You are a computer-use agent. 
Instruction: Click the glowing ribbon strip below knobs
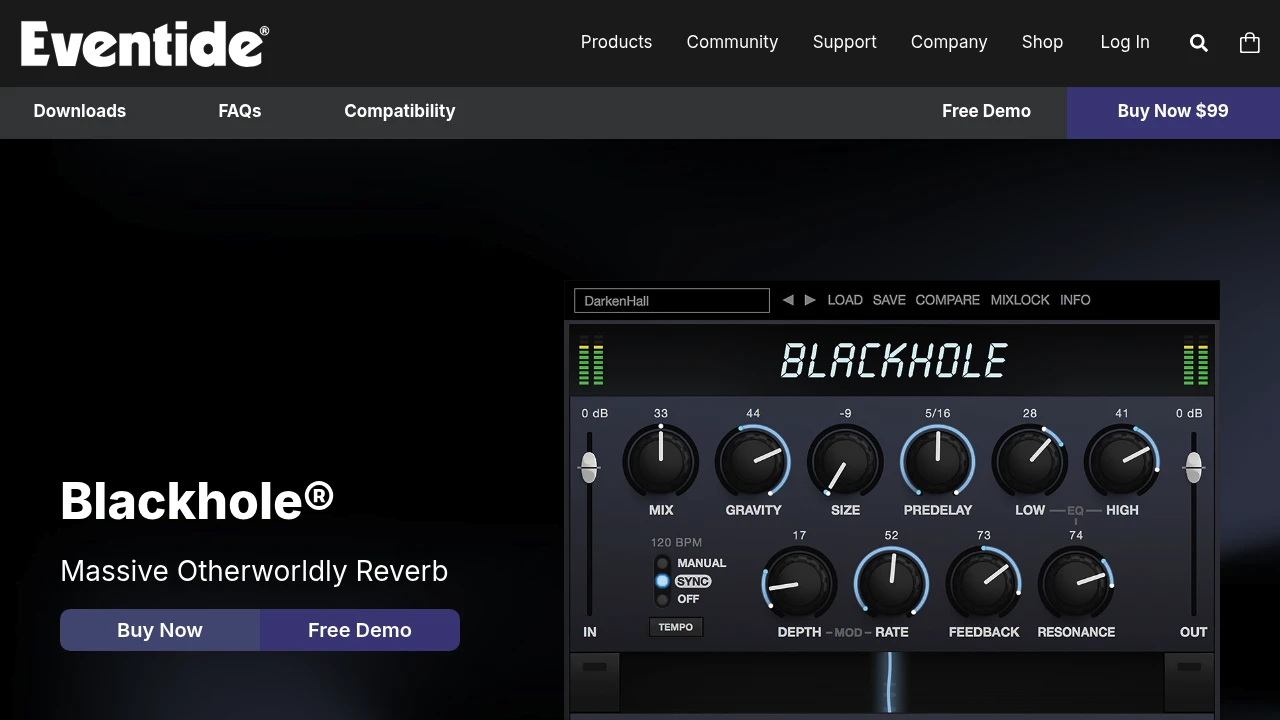(892, 683)
